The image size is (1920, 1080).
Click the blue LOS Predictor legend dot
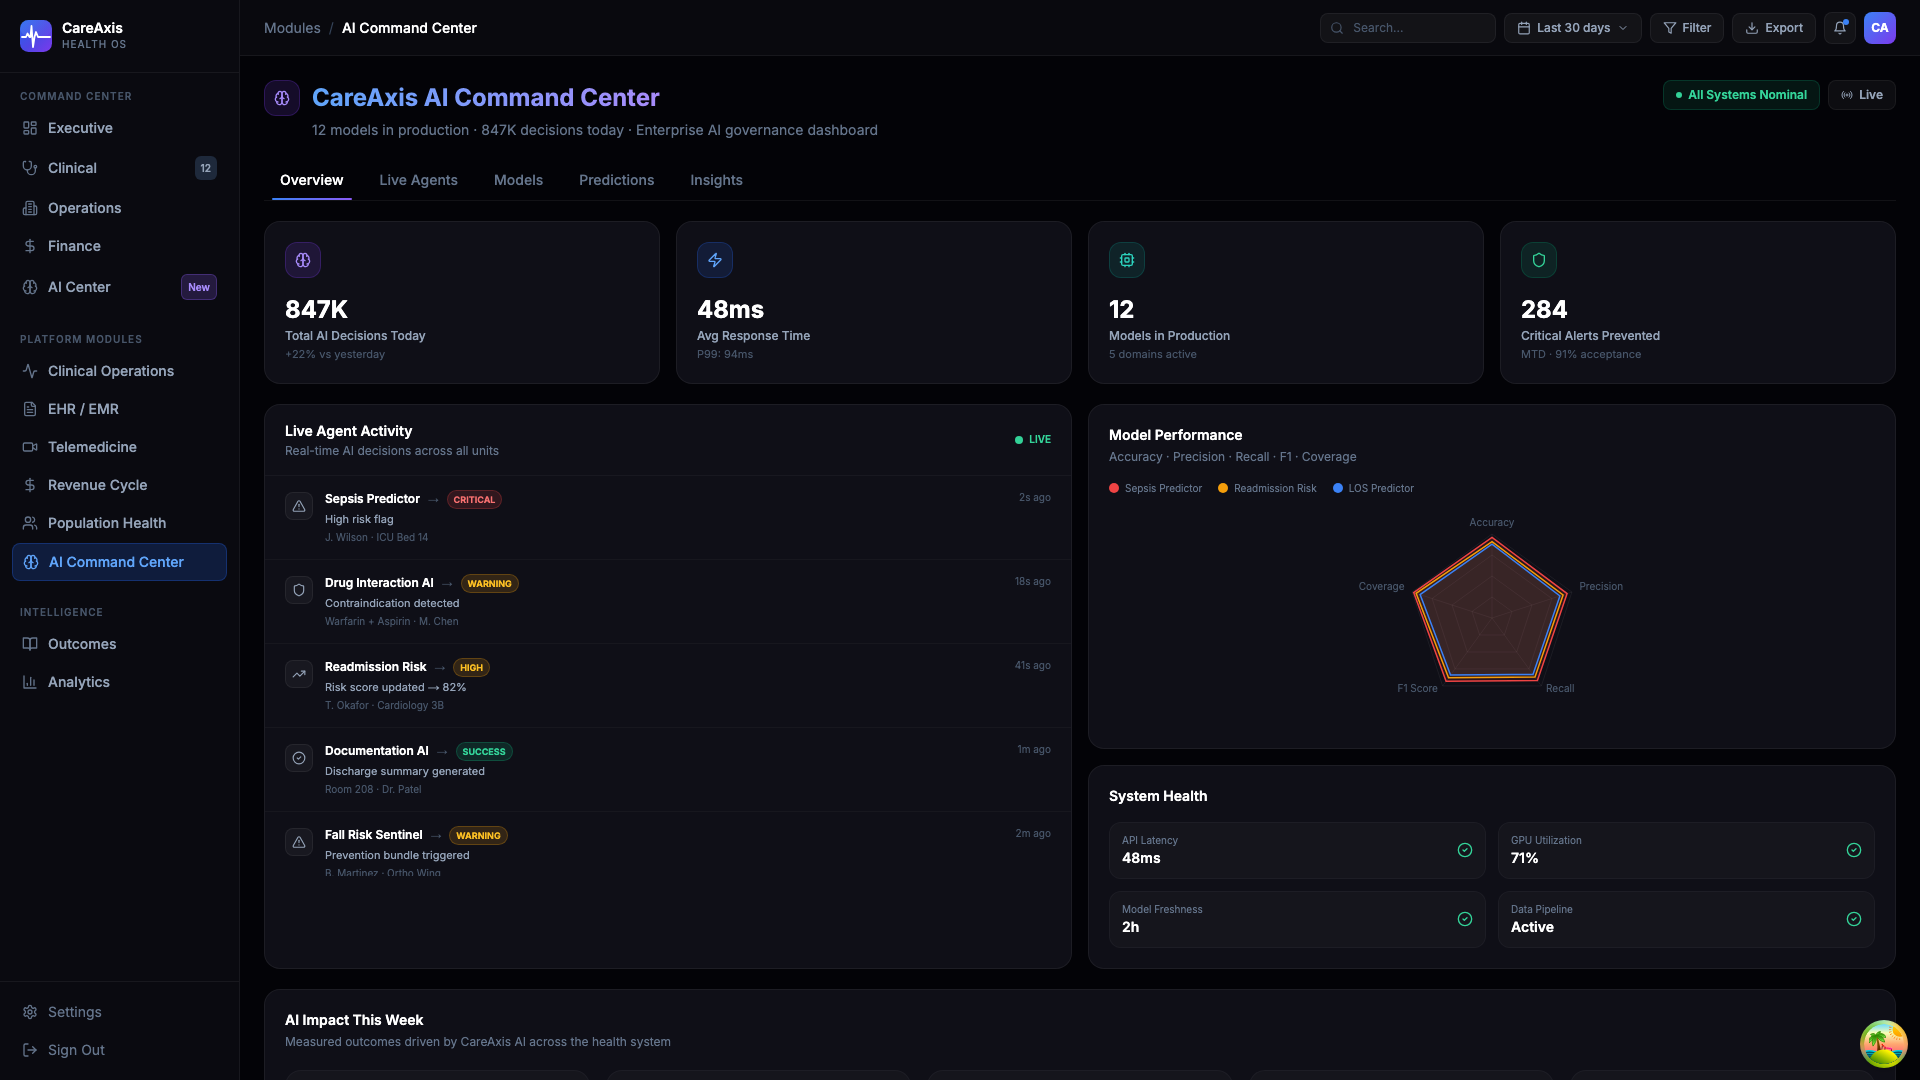[x=1338, y=488]
